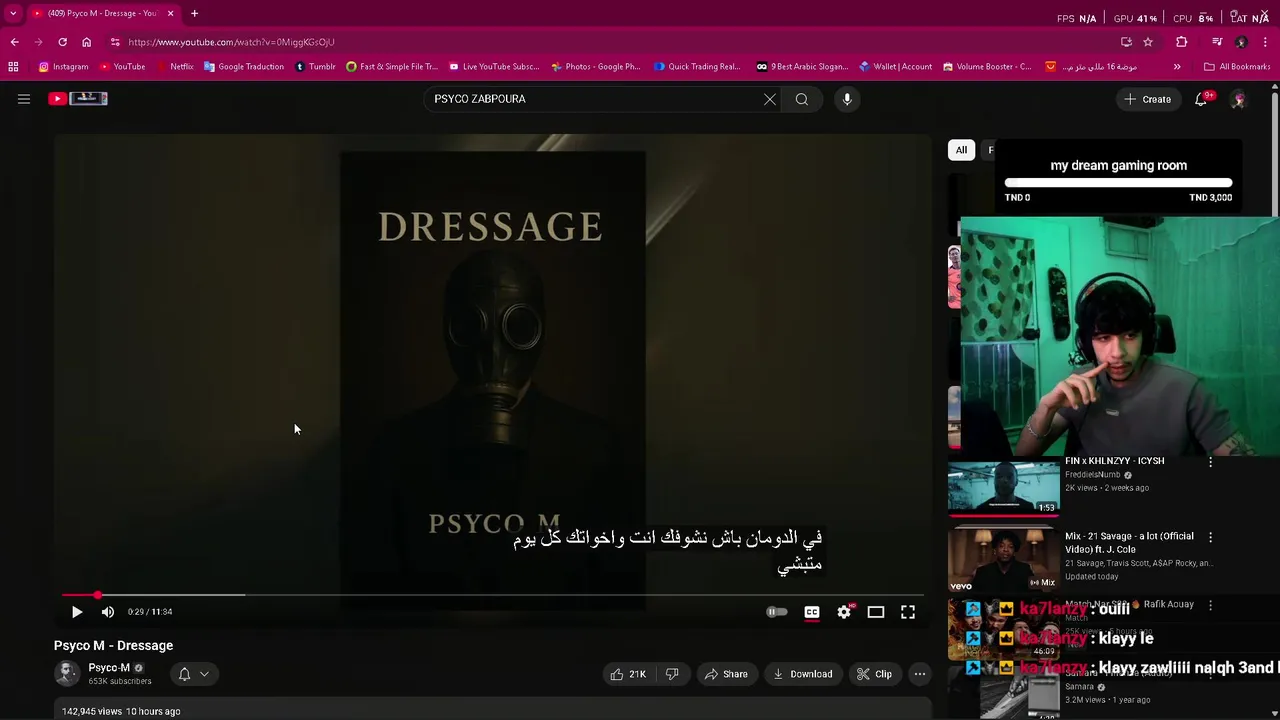Like the video with 21K likes
The width and height of the screenshot is (1280, 720).
pos(628,674)
